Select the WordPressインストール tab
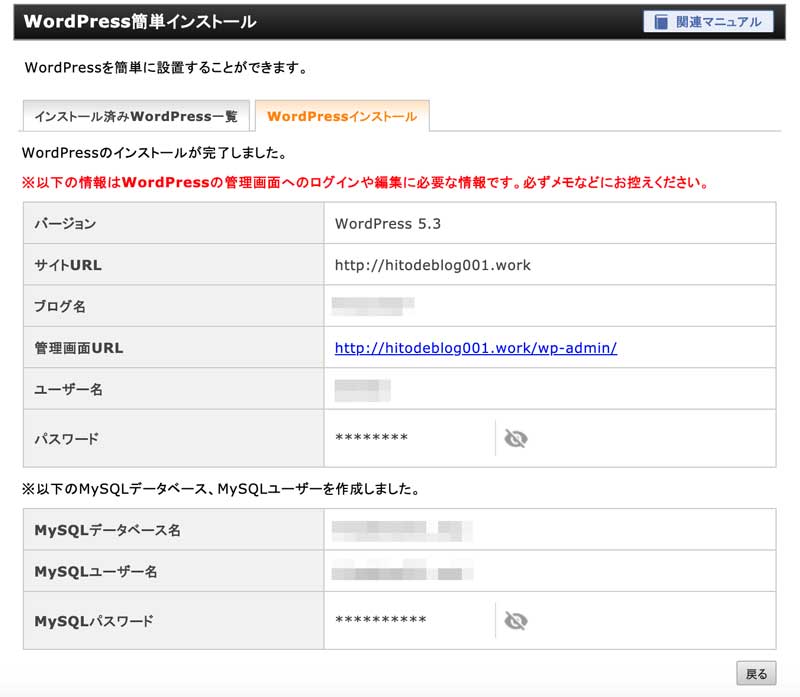The image size is (800, 697). tap(342, 116)
